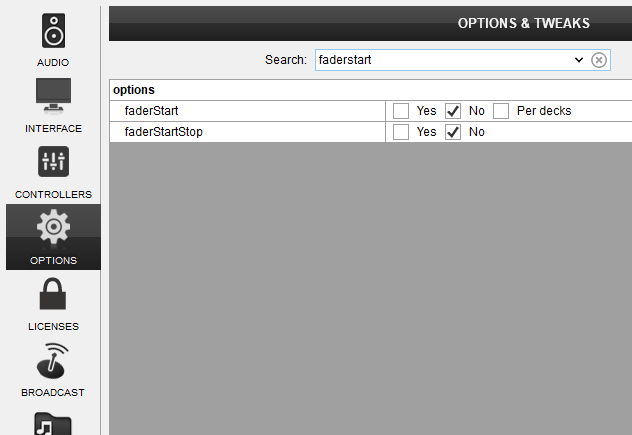Toggle the No checkbox for faderStartStop
The height and width of the screenshot is (435, 632).
point(453,132)
